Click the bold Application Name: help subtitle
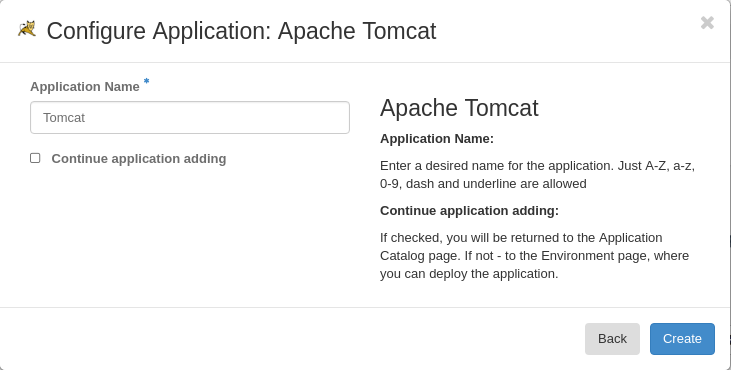Viewport: 731px width, 370px height. [x=437, y=139]
